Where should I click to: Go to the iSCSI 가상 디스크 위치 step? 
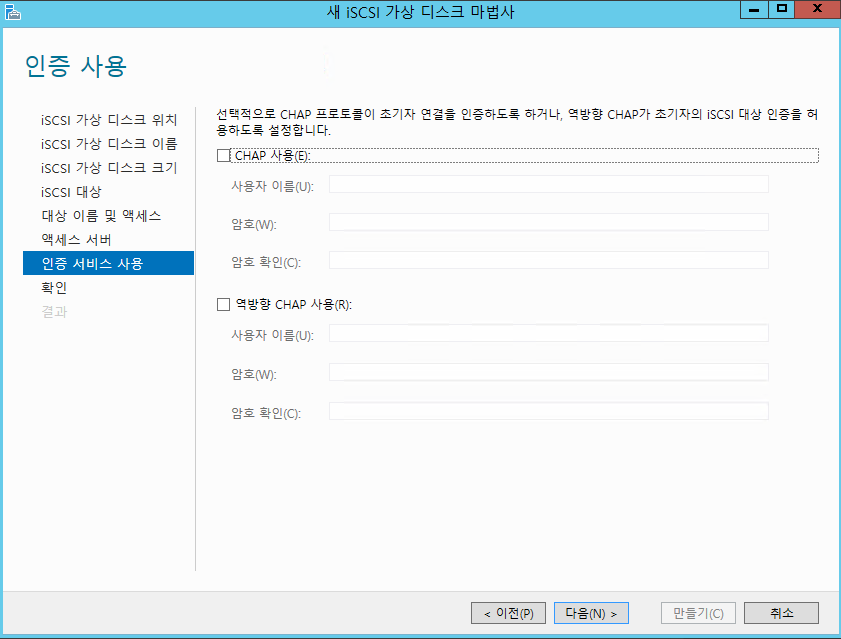109,120
